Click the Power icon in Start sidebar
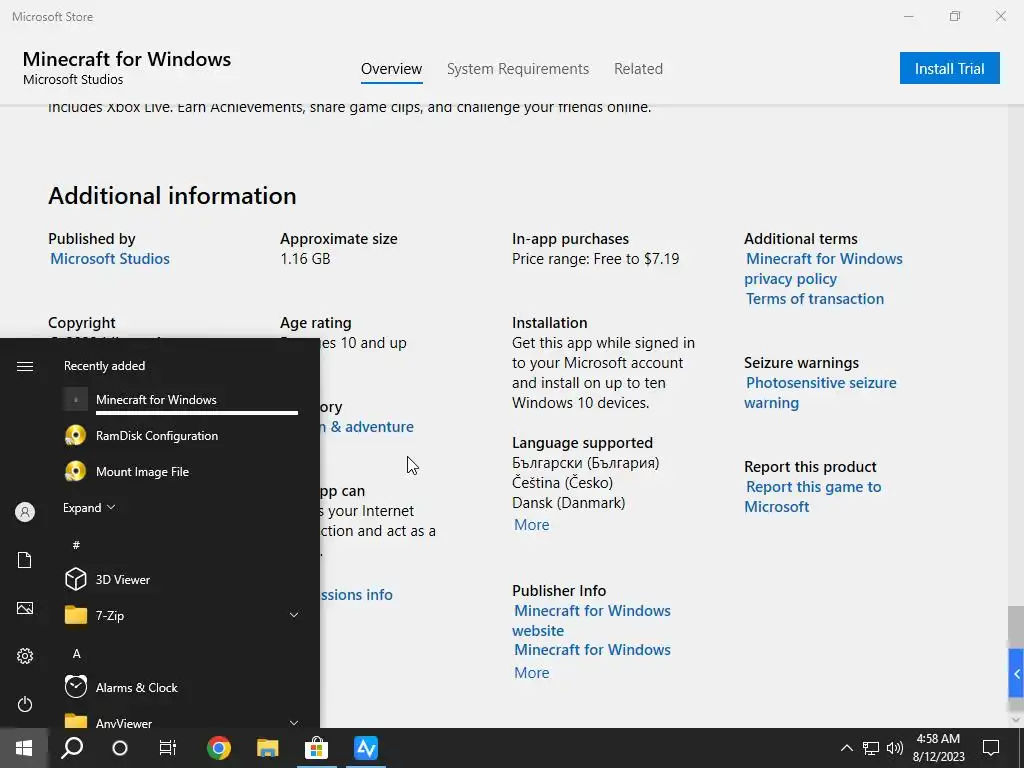Image resolution: width=1024 pixels, height=768 pixels. click(x=25, y=704)
